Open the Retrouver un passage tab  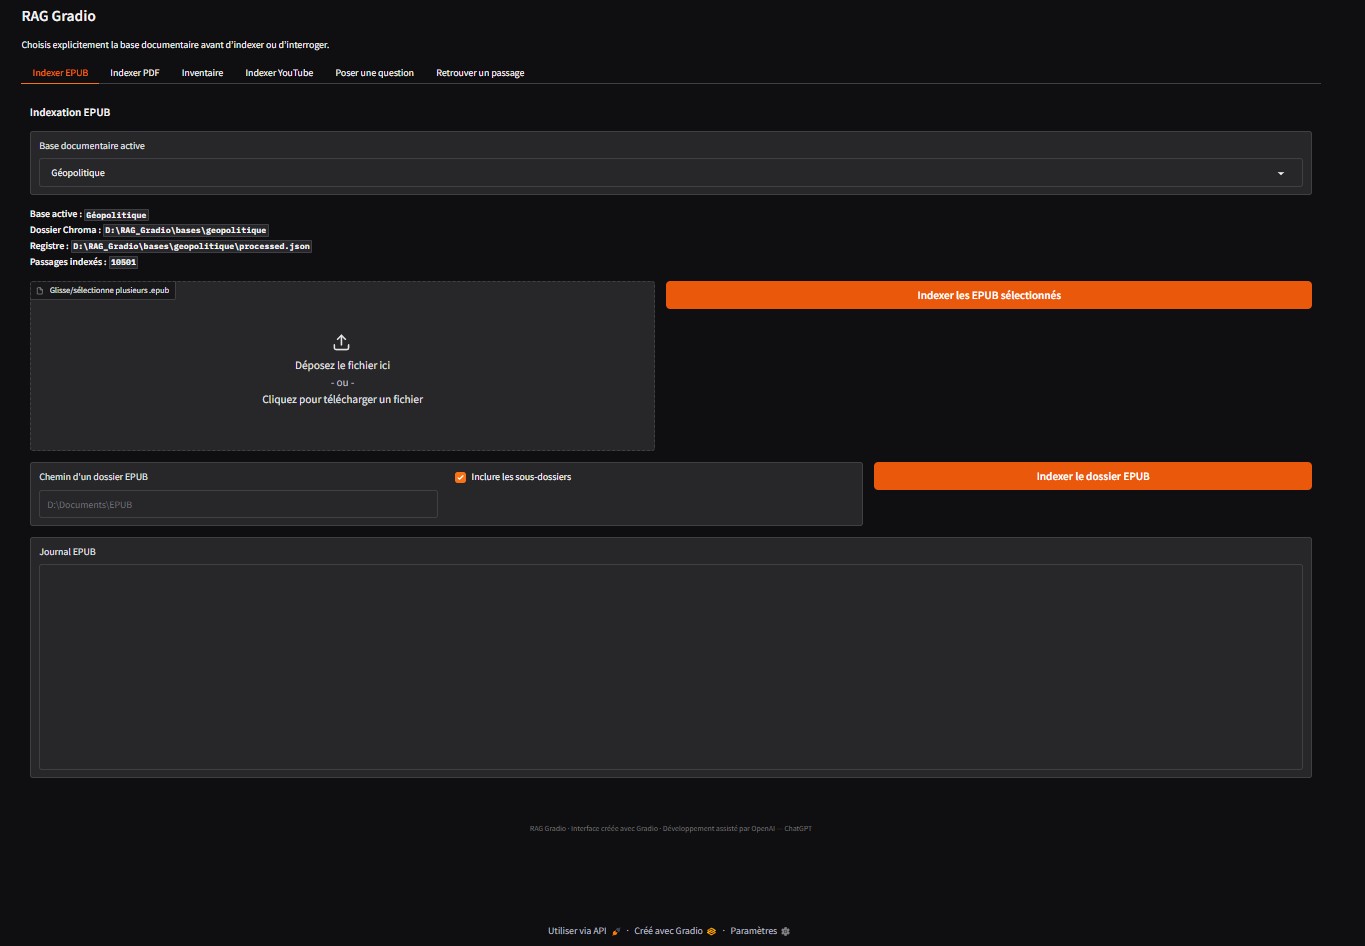pyautogui.click(x=480, y=73)
